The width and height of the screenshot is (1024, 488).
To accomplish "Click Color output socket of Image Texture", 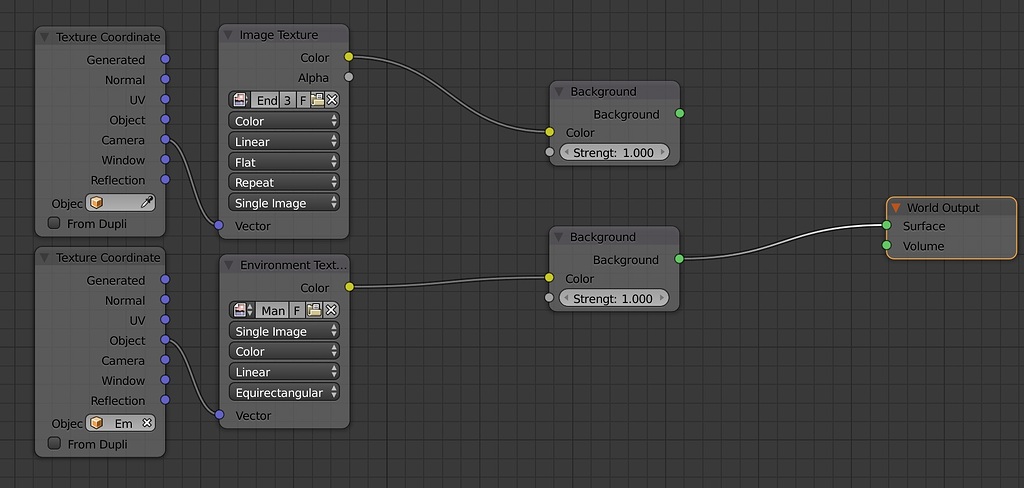I will tap(349, 57).
